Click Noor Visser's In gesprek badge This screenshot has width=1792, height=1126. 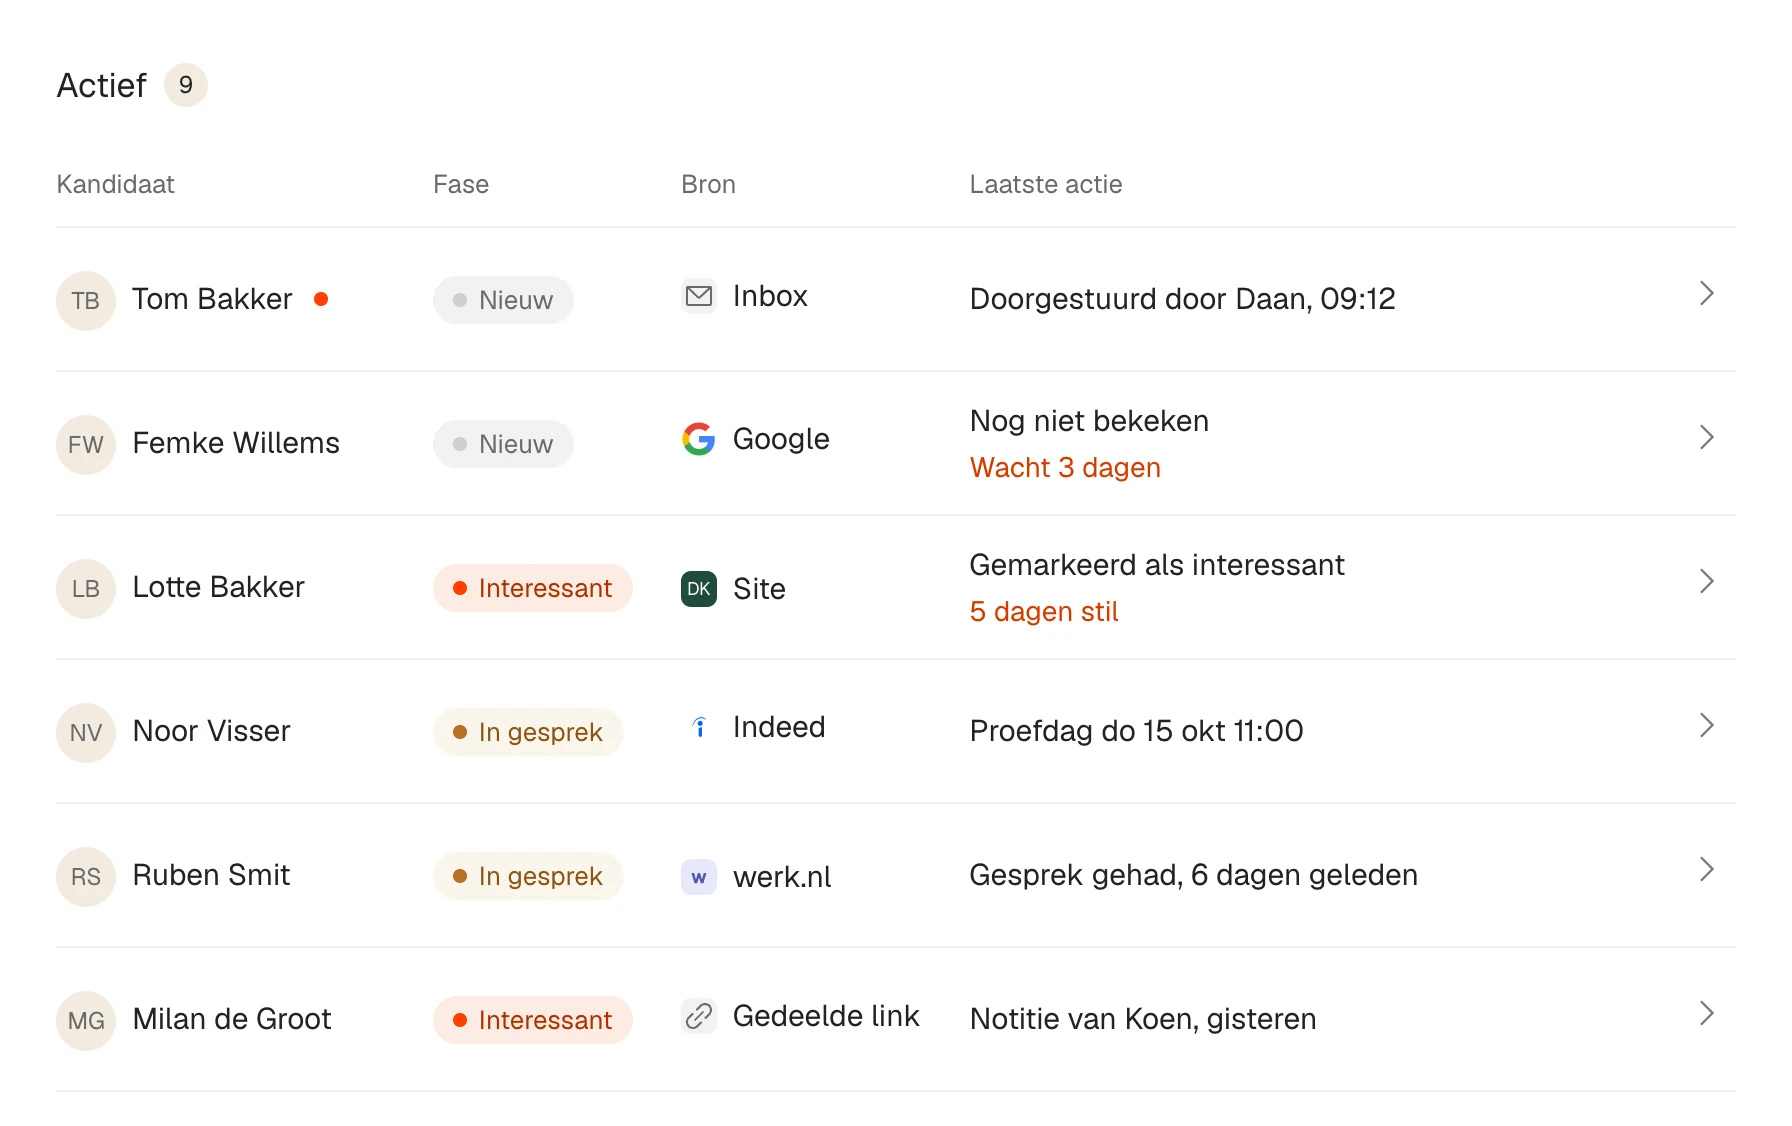(x=528, y=732)
